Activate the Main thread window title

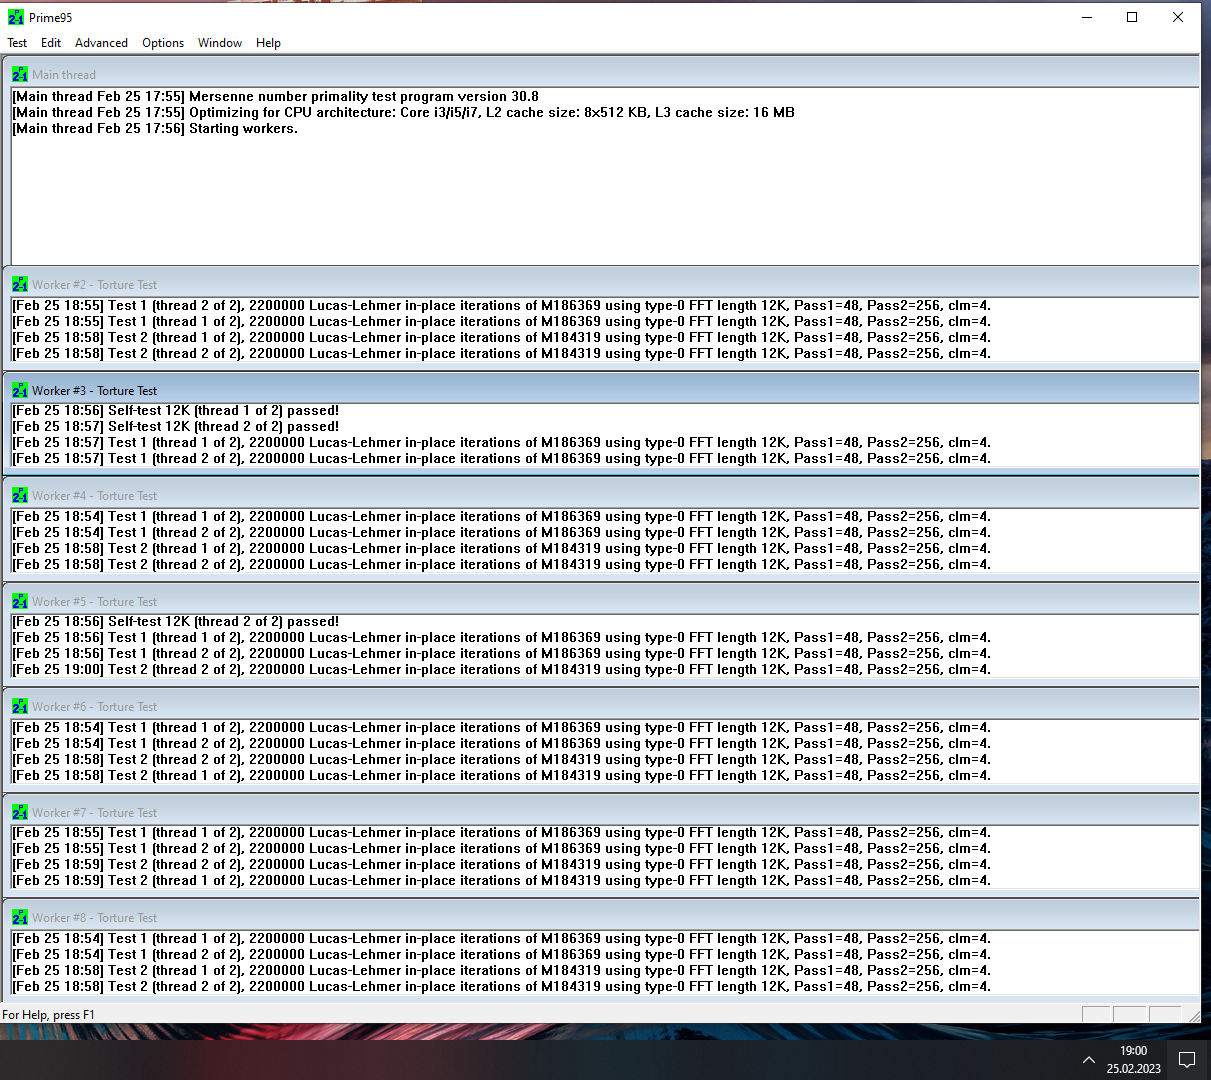(64, 75)
